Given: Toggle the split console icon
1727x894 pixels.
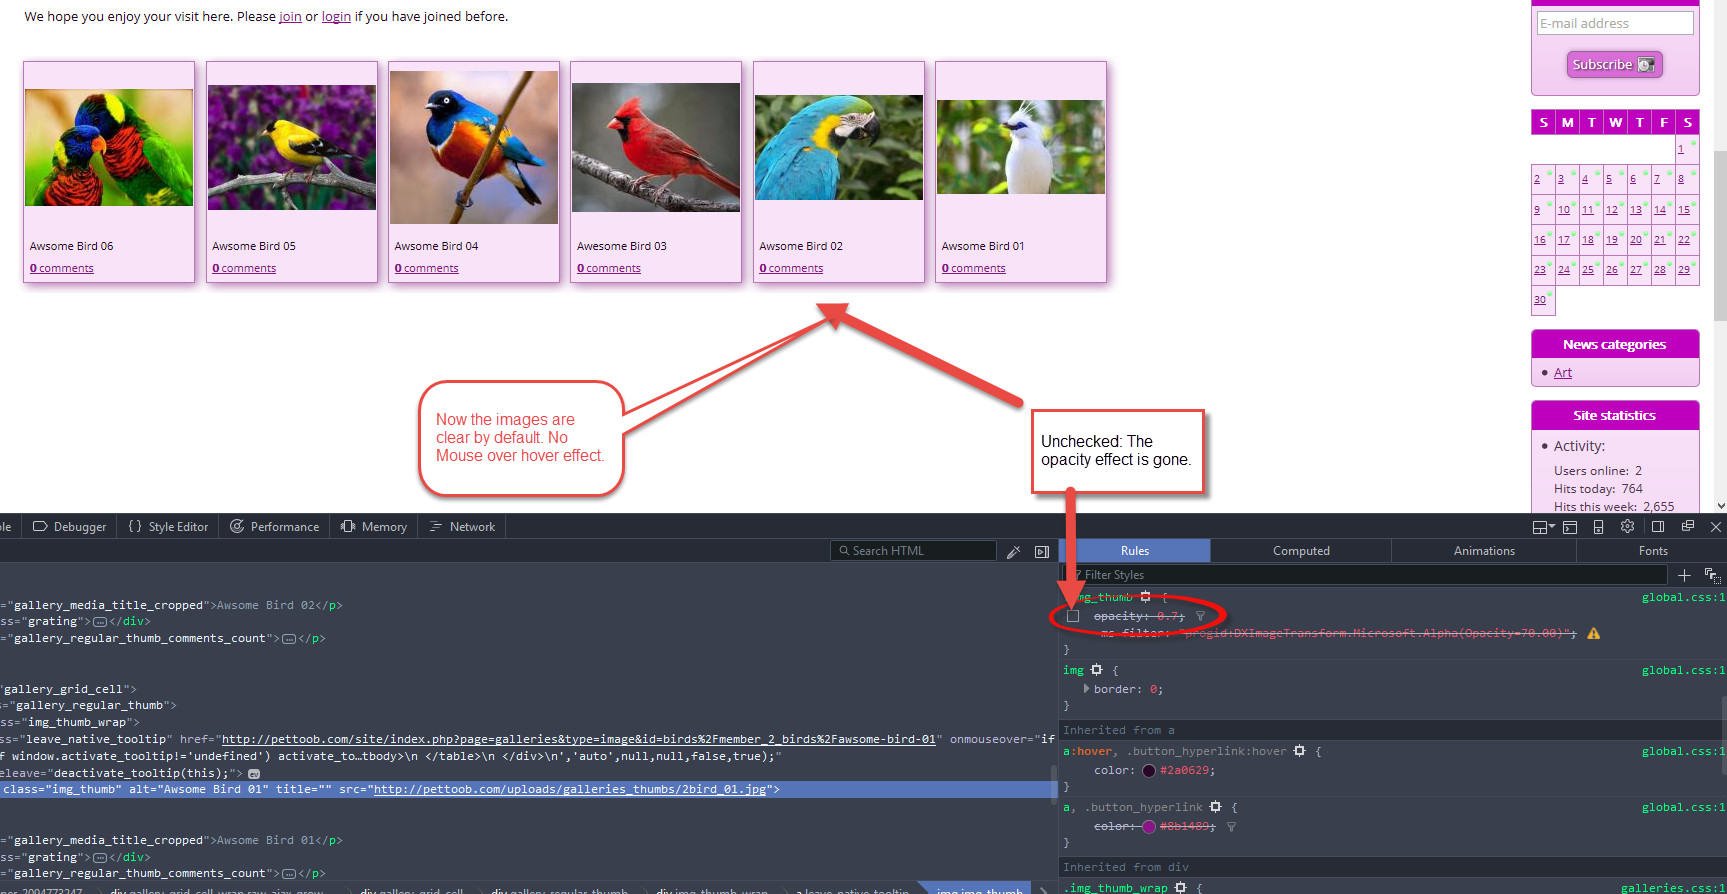Looking at the screenshot, I should tap(1570, 527).
